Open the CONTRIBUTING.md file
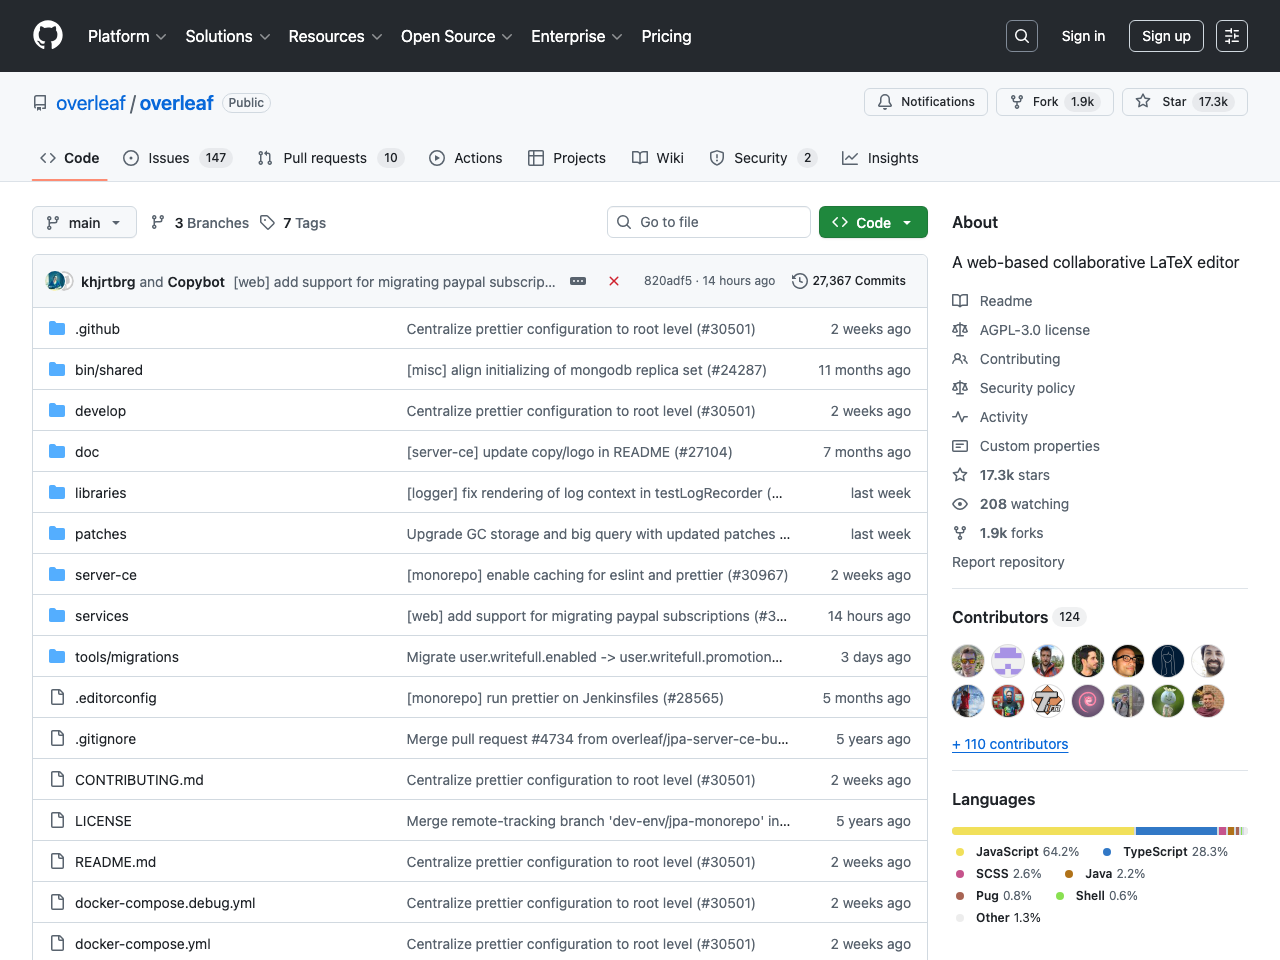1280x960 pixels. pos(139,779)
